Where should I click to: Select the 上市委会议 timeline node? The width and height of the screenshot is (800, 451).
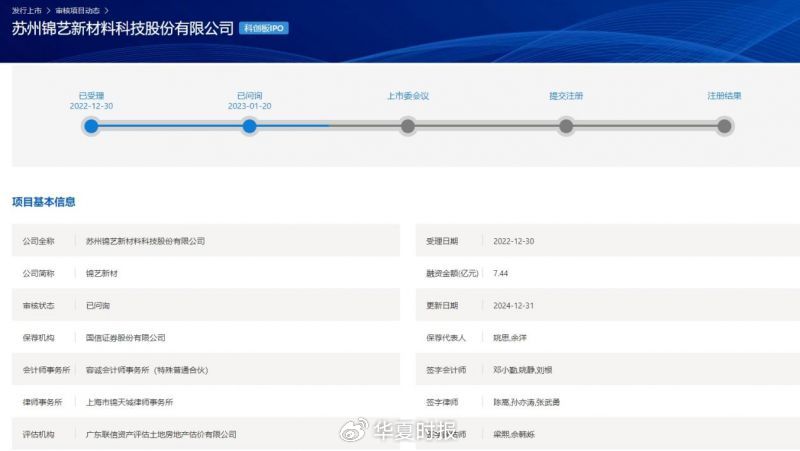(408, 126)
